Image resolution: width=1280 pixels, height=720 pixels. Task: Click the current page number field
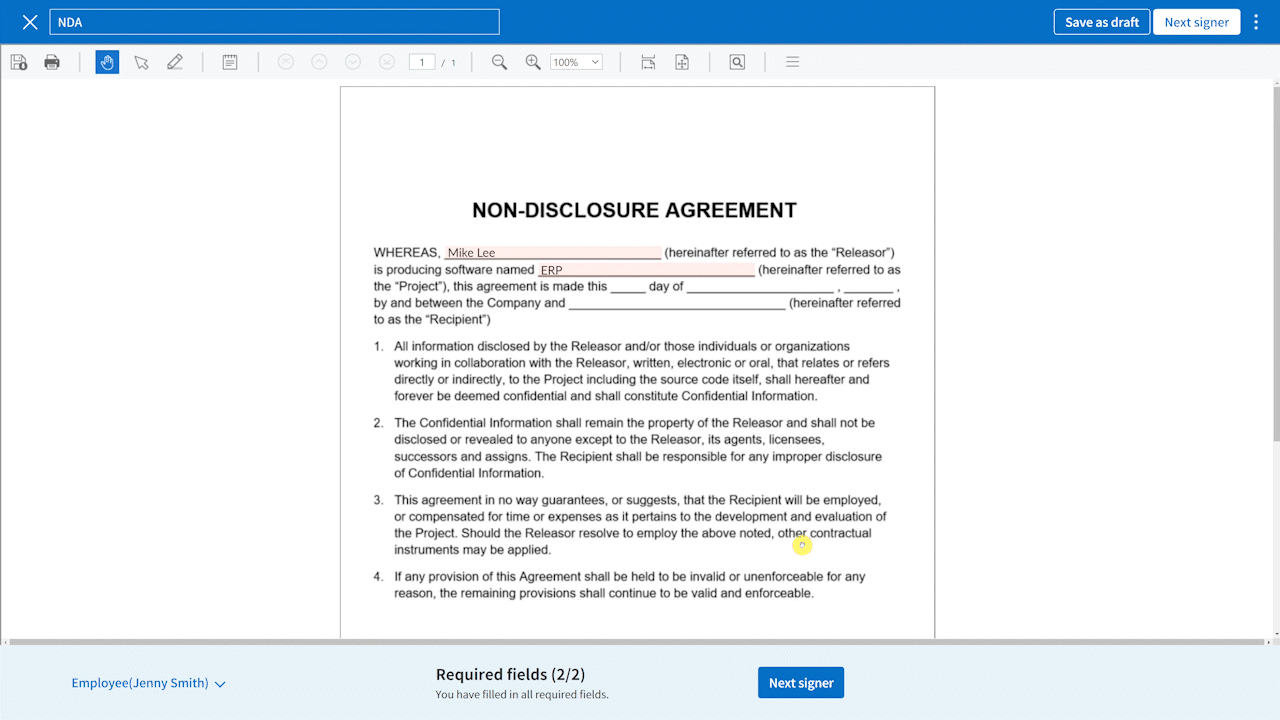pos(422,62)
